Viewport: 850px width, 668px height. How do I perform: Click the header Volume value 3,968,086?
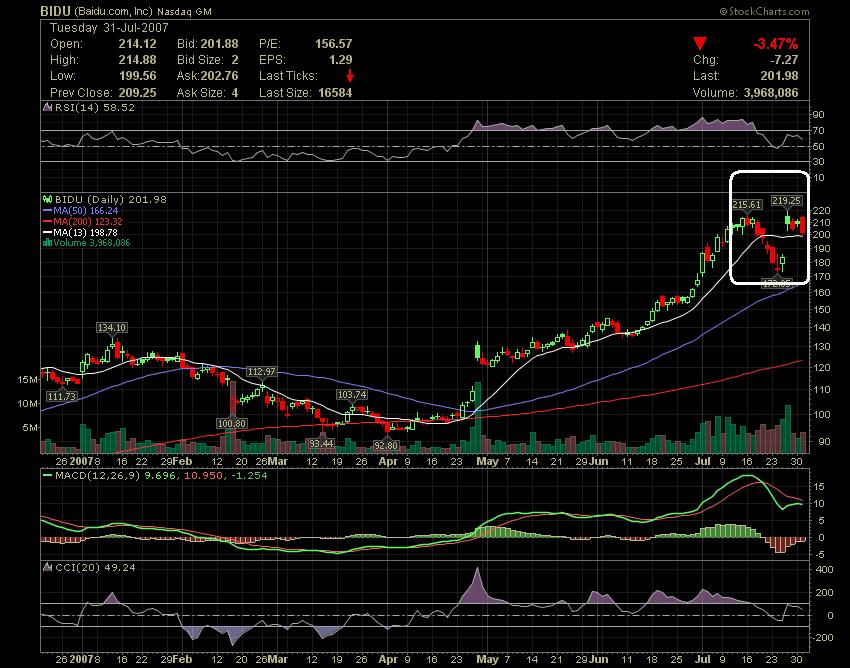point(771,93)
